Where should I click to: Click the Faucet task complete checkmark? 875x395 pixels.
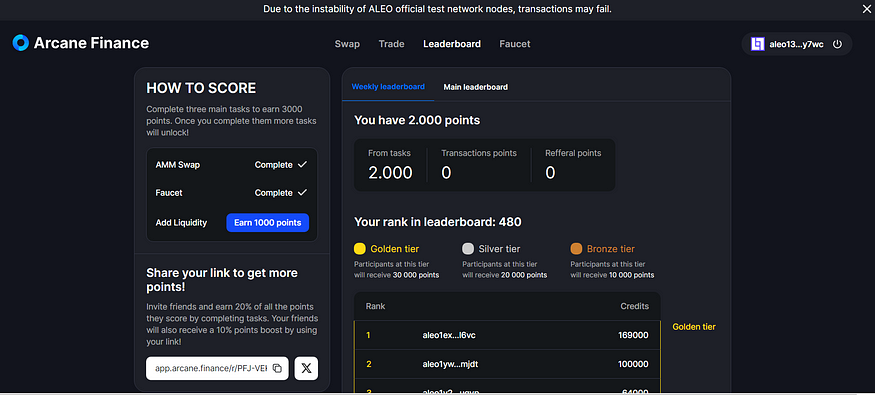(x=302, y=192)
